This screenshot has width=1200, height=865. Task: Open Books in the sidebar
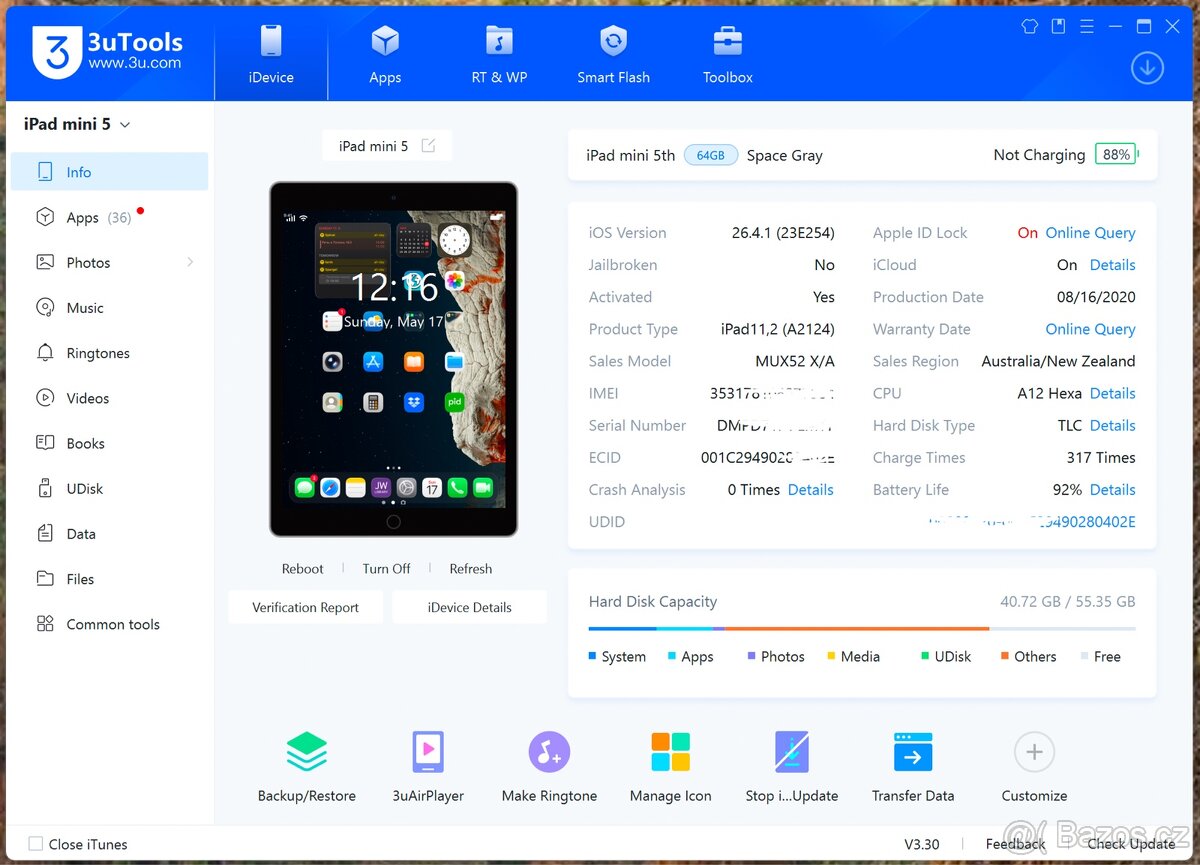pos(109,443)
